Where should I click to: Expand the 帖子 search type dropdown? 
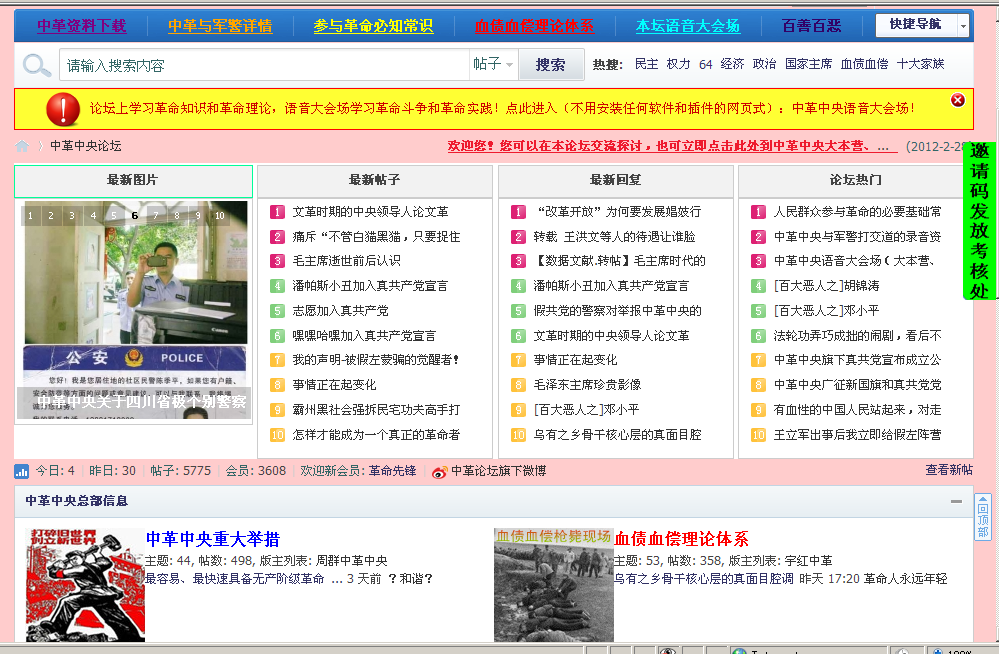click(x=492, y=64)
